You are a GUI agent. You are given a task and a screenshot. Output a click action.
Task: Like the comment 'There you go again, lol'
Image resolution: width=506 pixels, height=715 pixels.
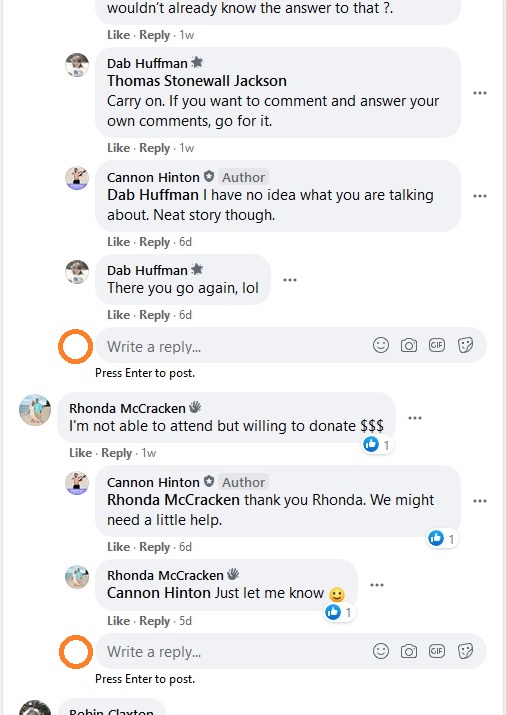(119, 315)
